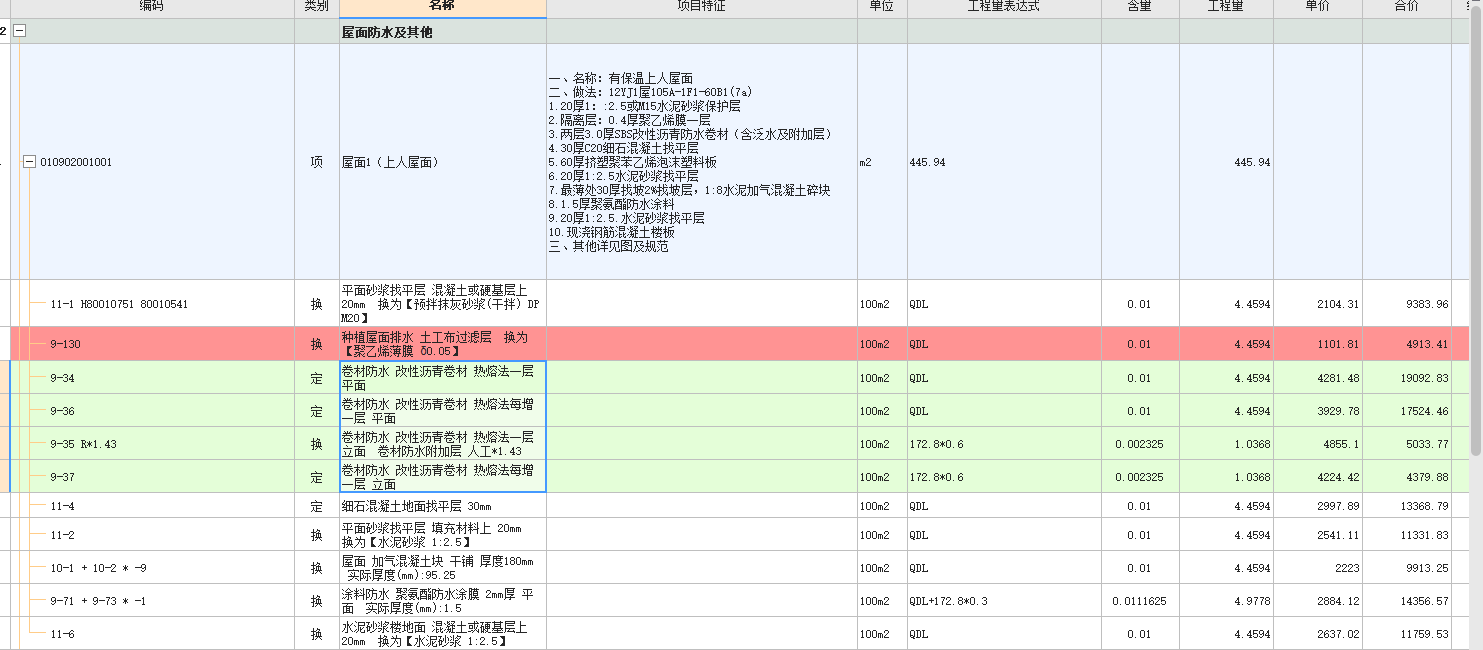The height and width of the screenshot is (650, 1483).
Task: Click unit price 2104.31
Action: (1318, 304)
